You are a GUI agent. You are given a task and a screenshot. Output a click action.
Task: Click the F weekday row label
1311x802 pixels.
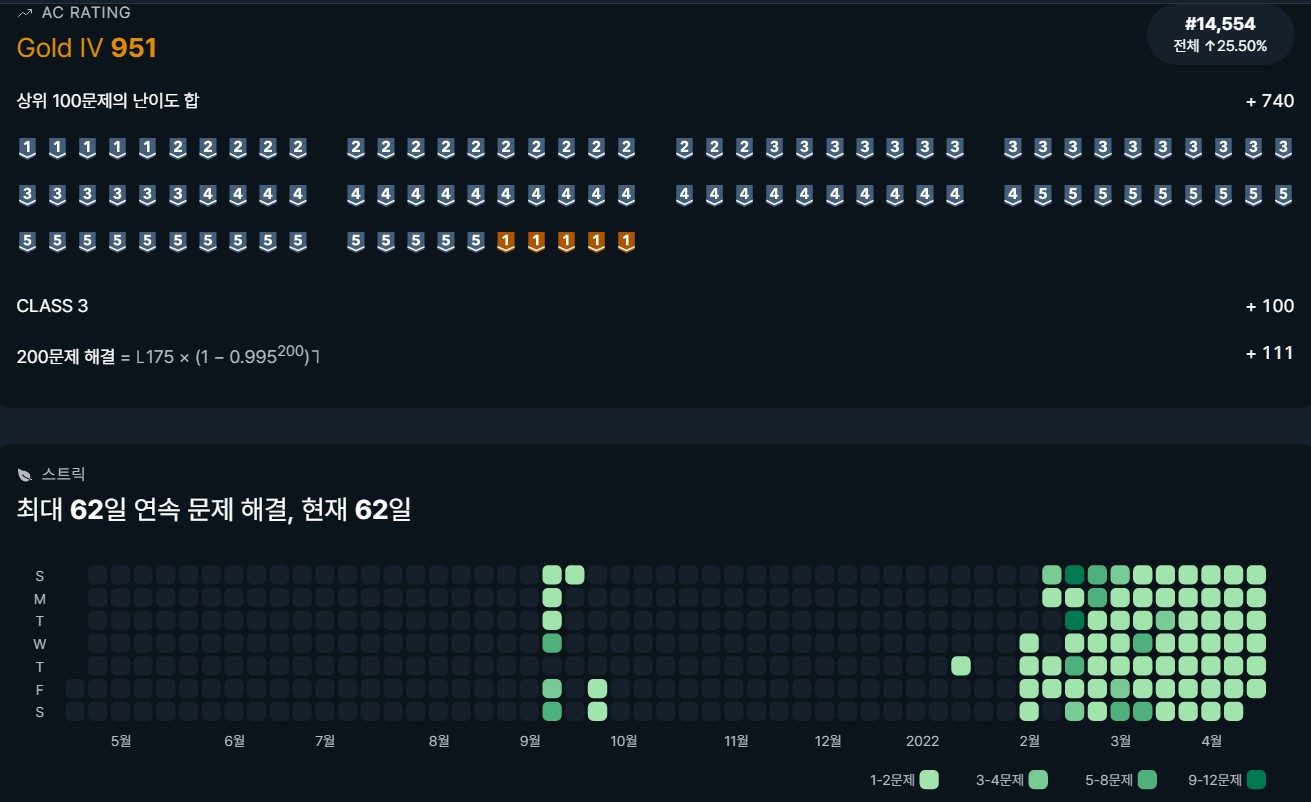pyautogui.click(x=40, y=689)
